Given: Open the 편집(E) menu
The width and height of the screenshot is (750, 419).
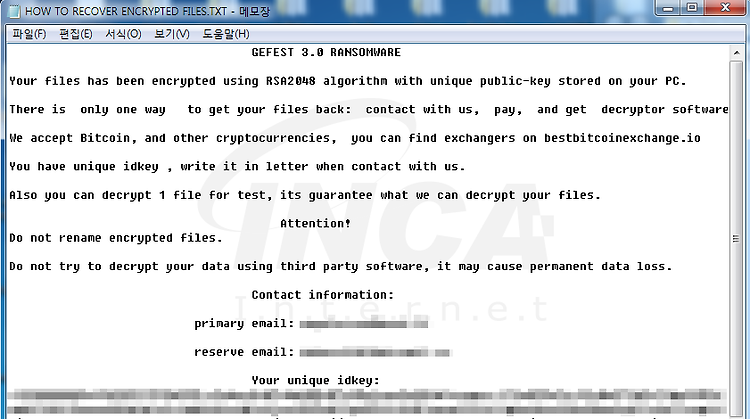Looking at the screenshot, I should pyautogui.click(x=76, y=34).
